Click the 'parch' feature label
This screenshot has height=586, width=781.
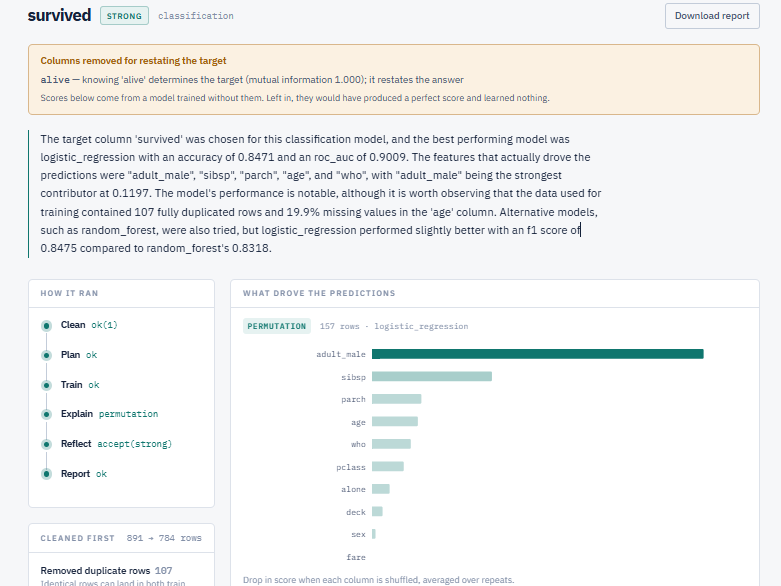(353, 399)
